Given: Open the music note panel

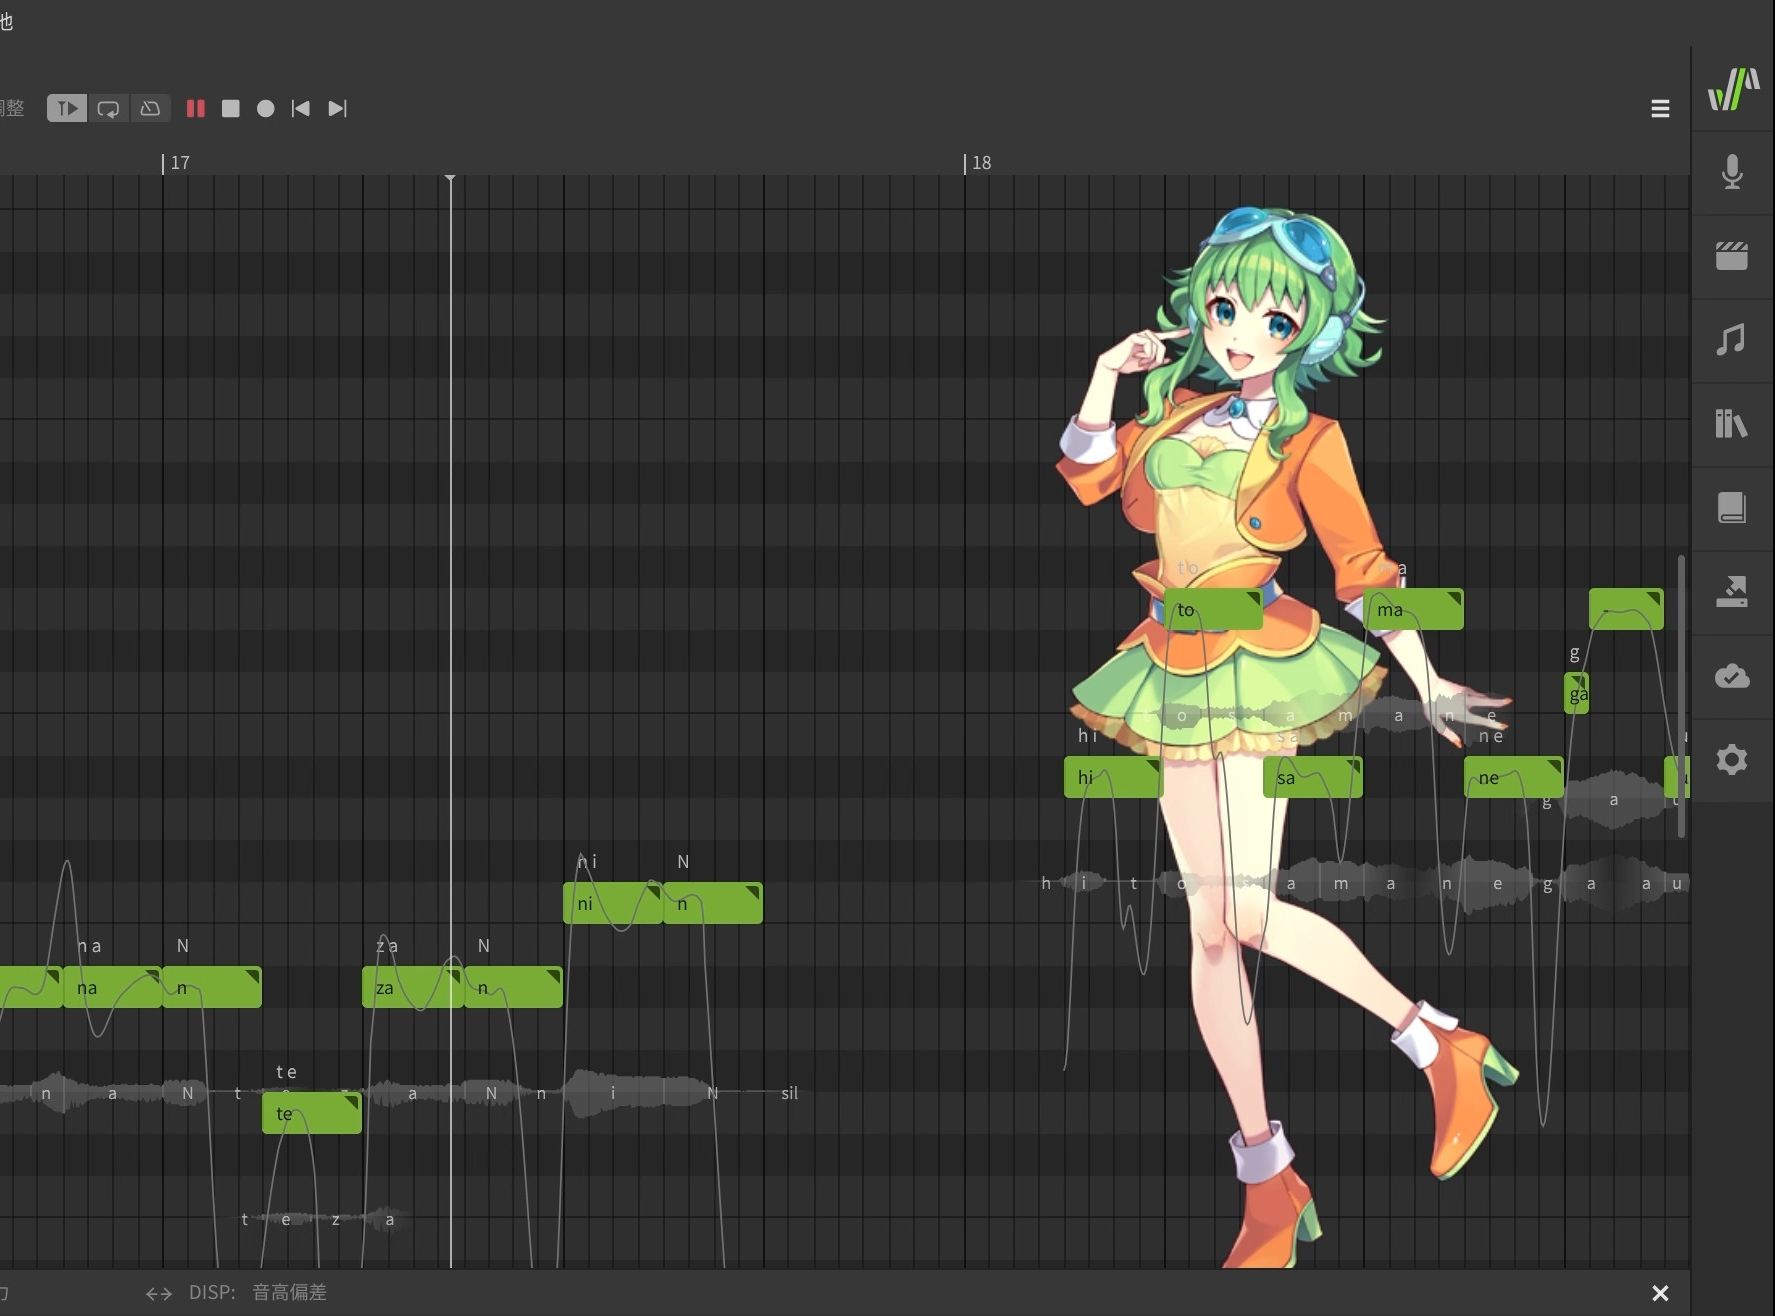Looking at the screenshot, I should [x=1733, y=340].
